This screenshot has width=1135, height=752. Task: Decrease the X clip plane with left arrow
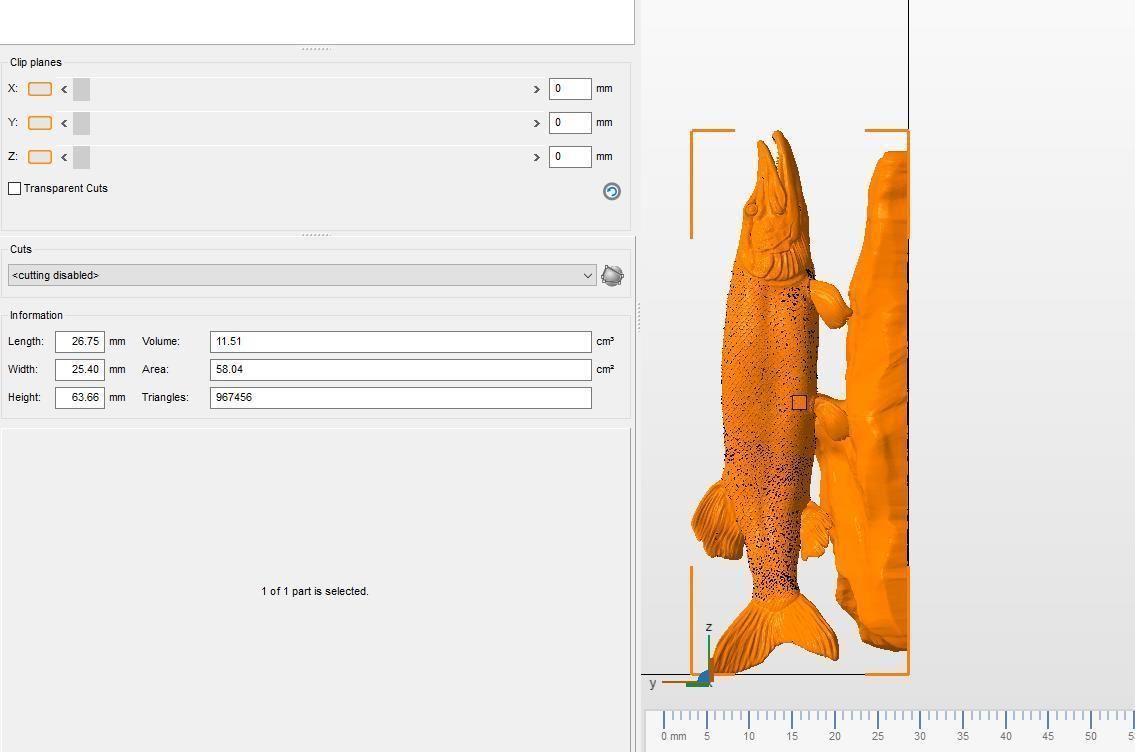tap(64, 89)
